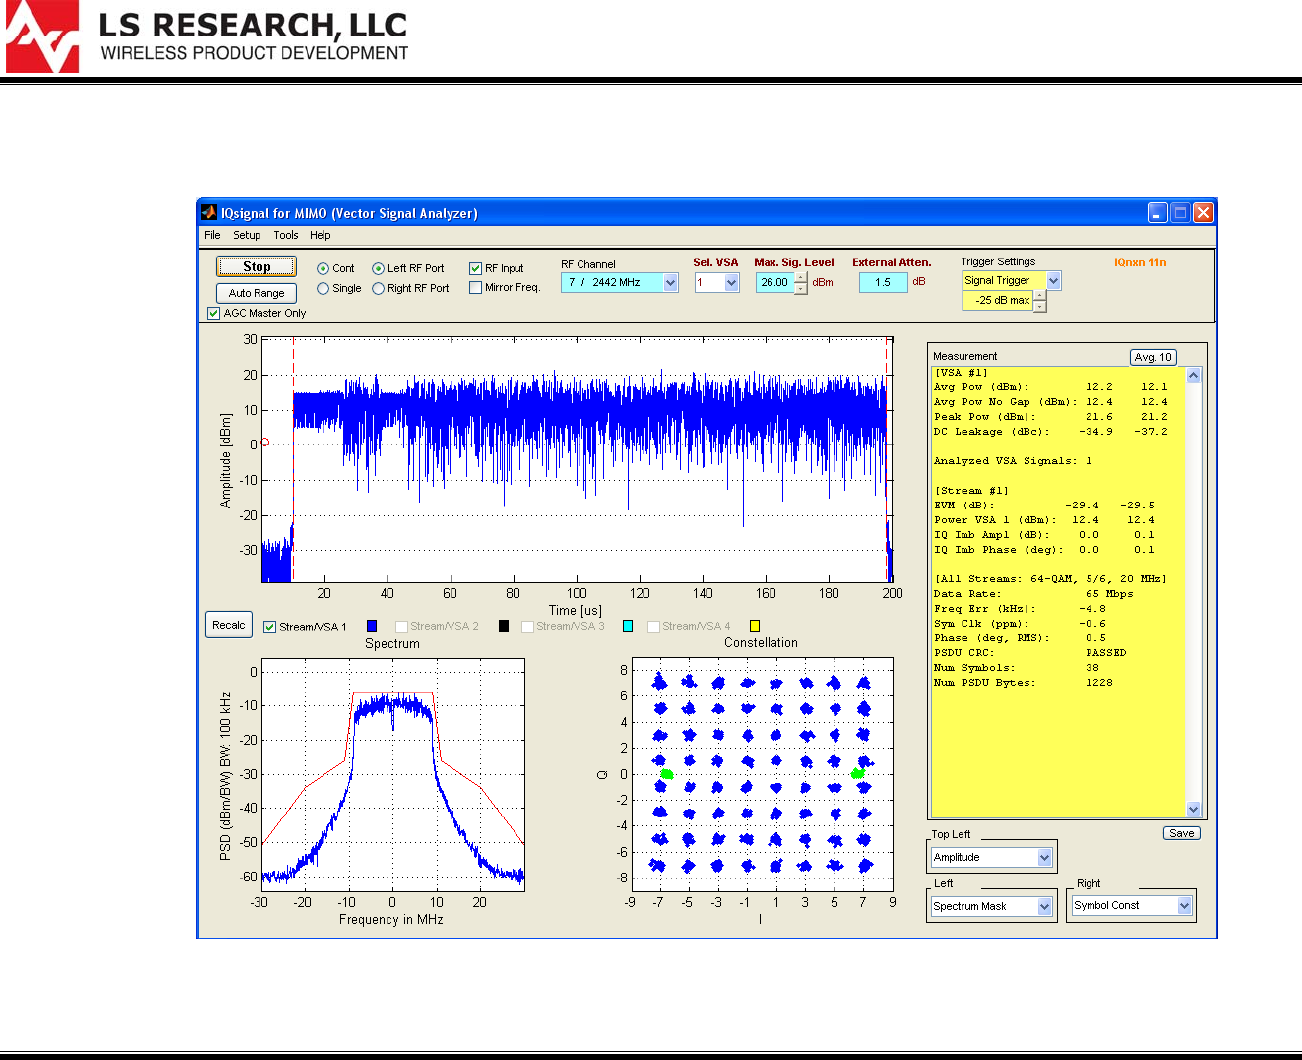Click the blue Stream/VSA 1 color swatch

[x=372, y=626]
